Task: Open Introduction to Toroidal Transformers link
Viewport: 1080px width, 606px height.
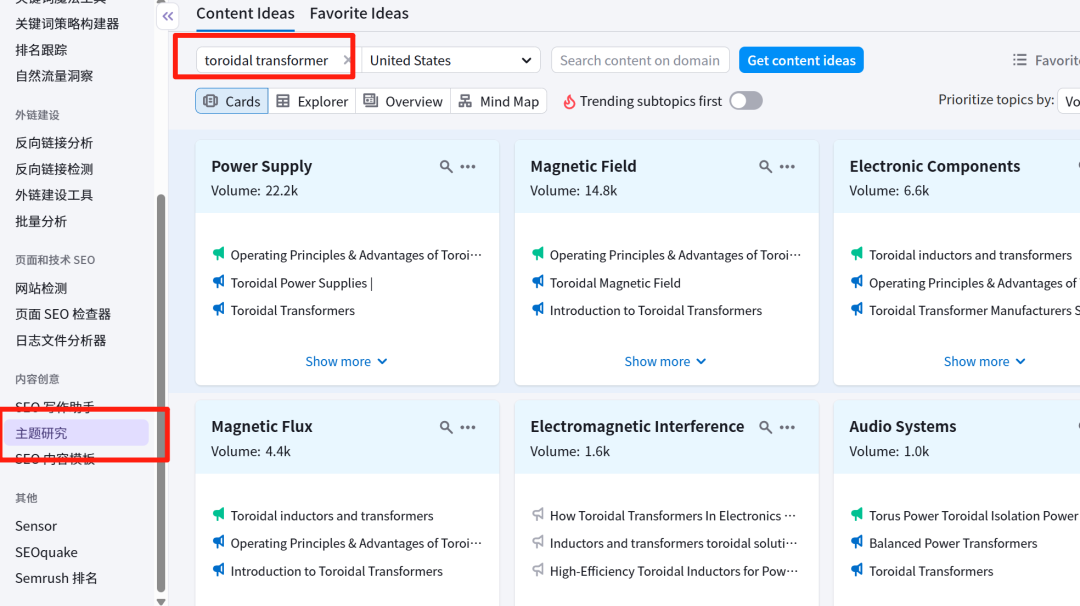Action: (655, 311)
